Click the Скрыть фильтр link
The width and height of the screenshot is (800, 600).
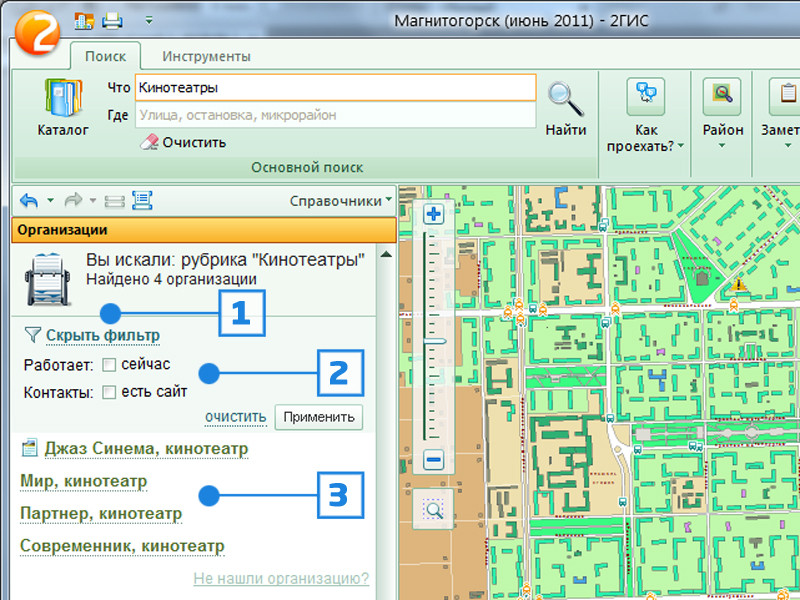pyautogui.click(x=103, y=336)
